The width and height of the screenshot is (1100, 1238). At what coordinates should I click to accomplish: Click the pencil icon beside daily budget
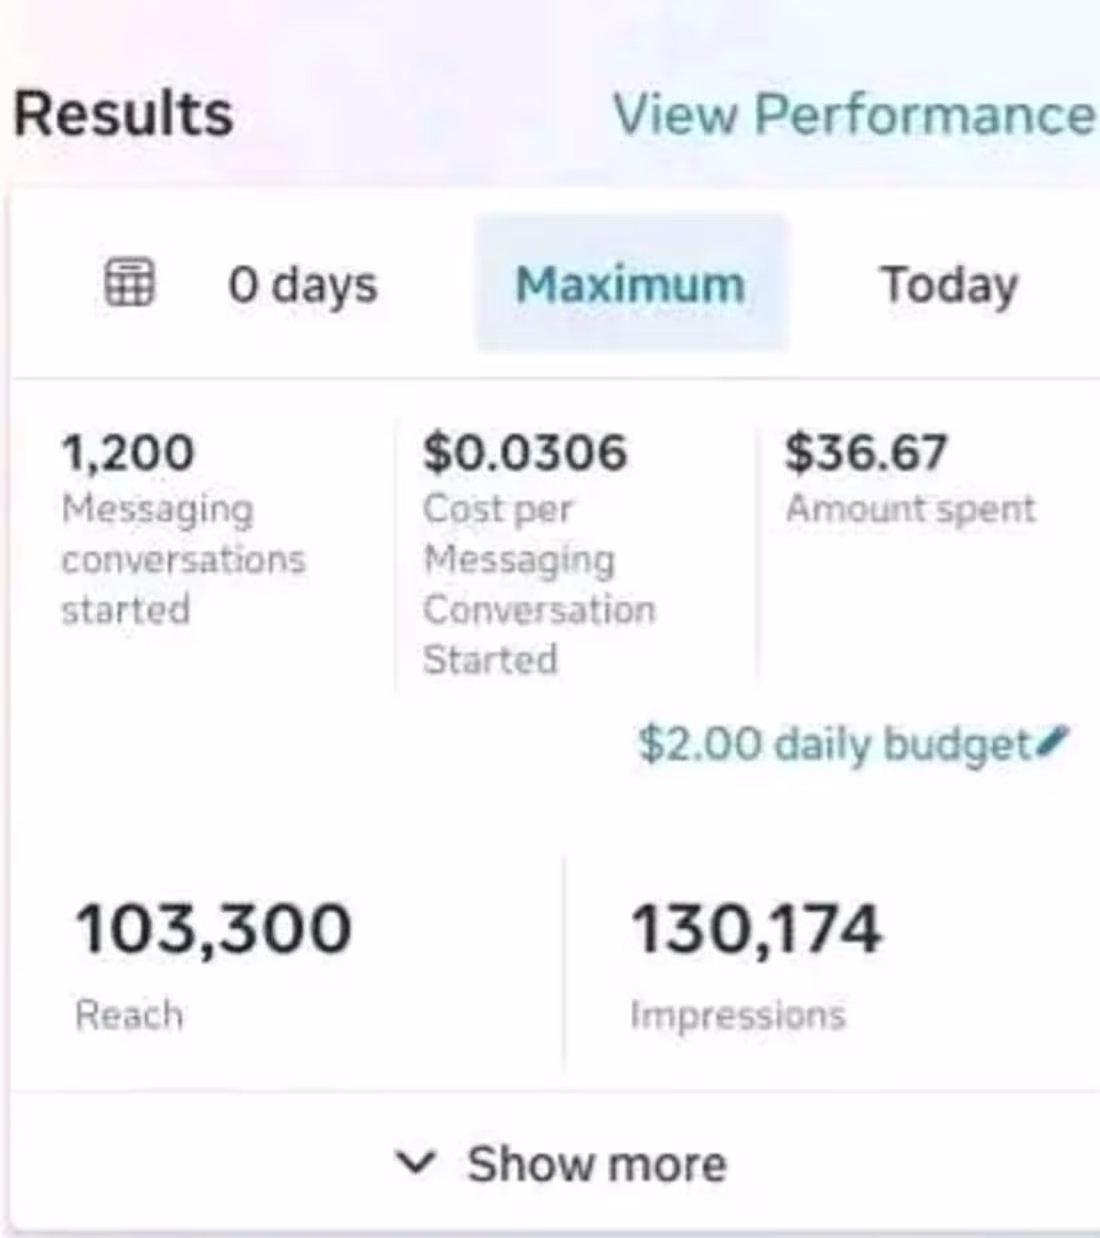pos(1053,741)
